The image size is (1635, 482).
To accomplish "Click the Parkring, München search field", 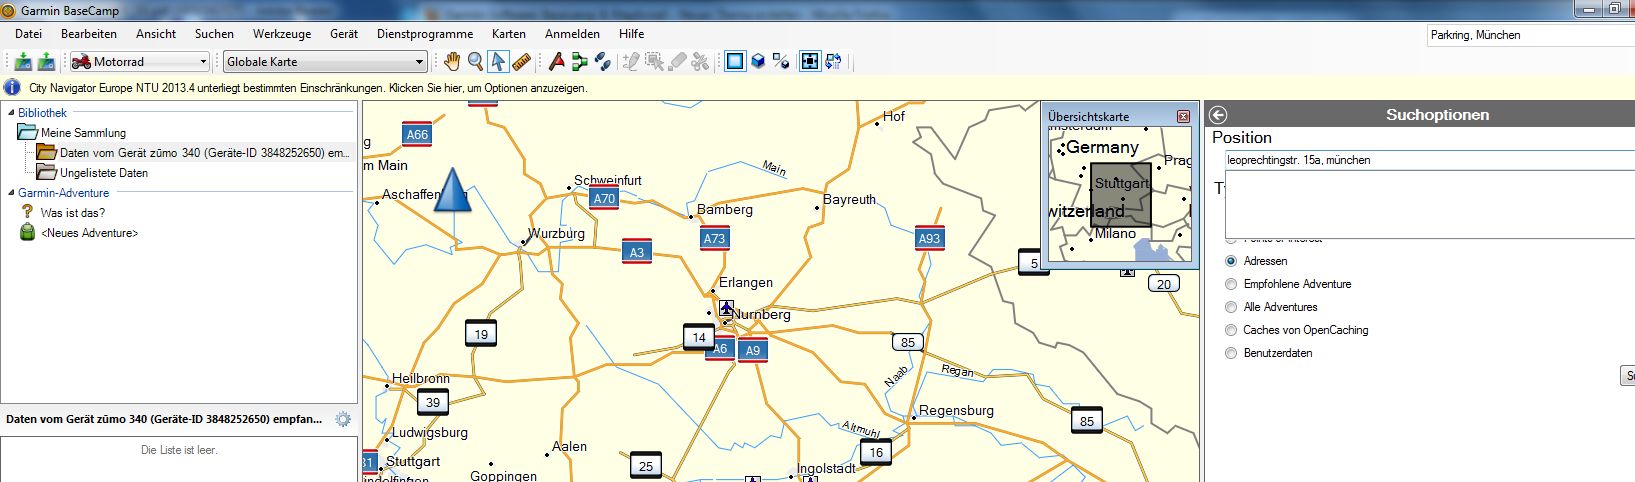I will point(1530,35).
